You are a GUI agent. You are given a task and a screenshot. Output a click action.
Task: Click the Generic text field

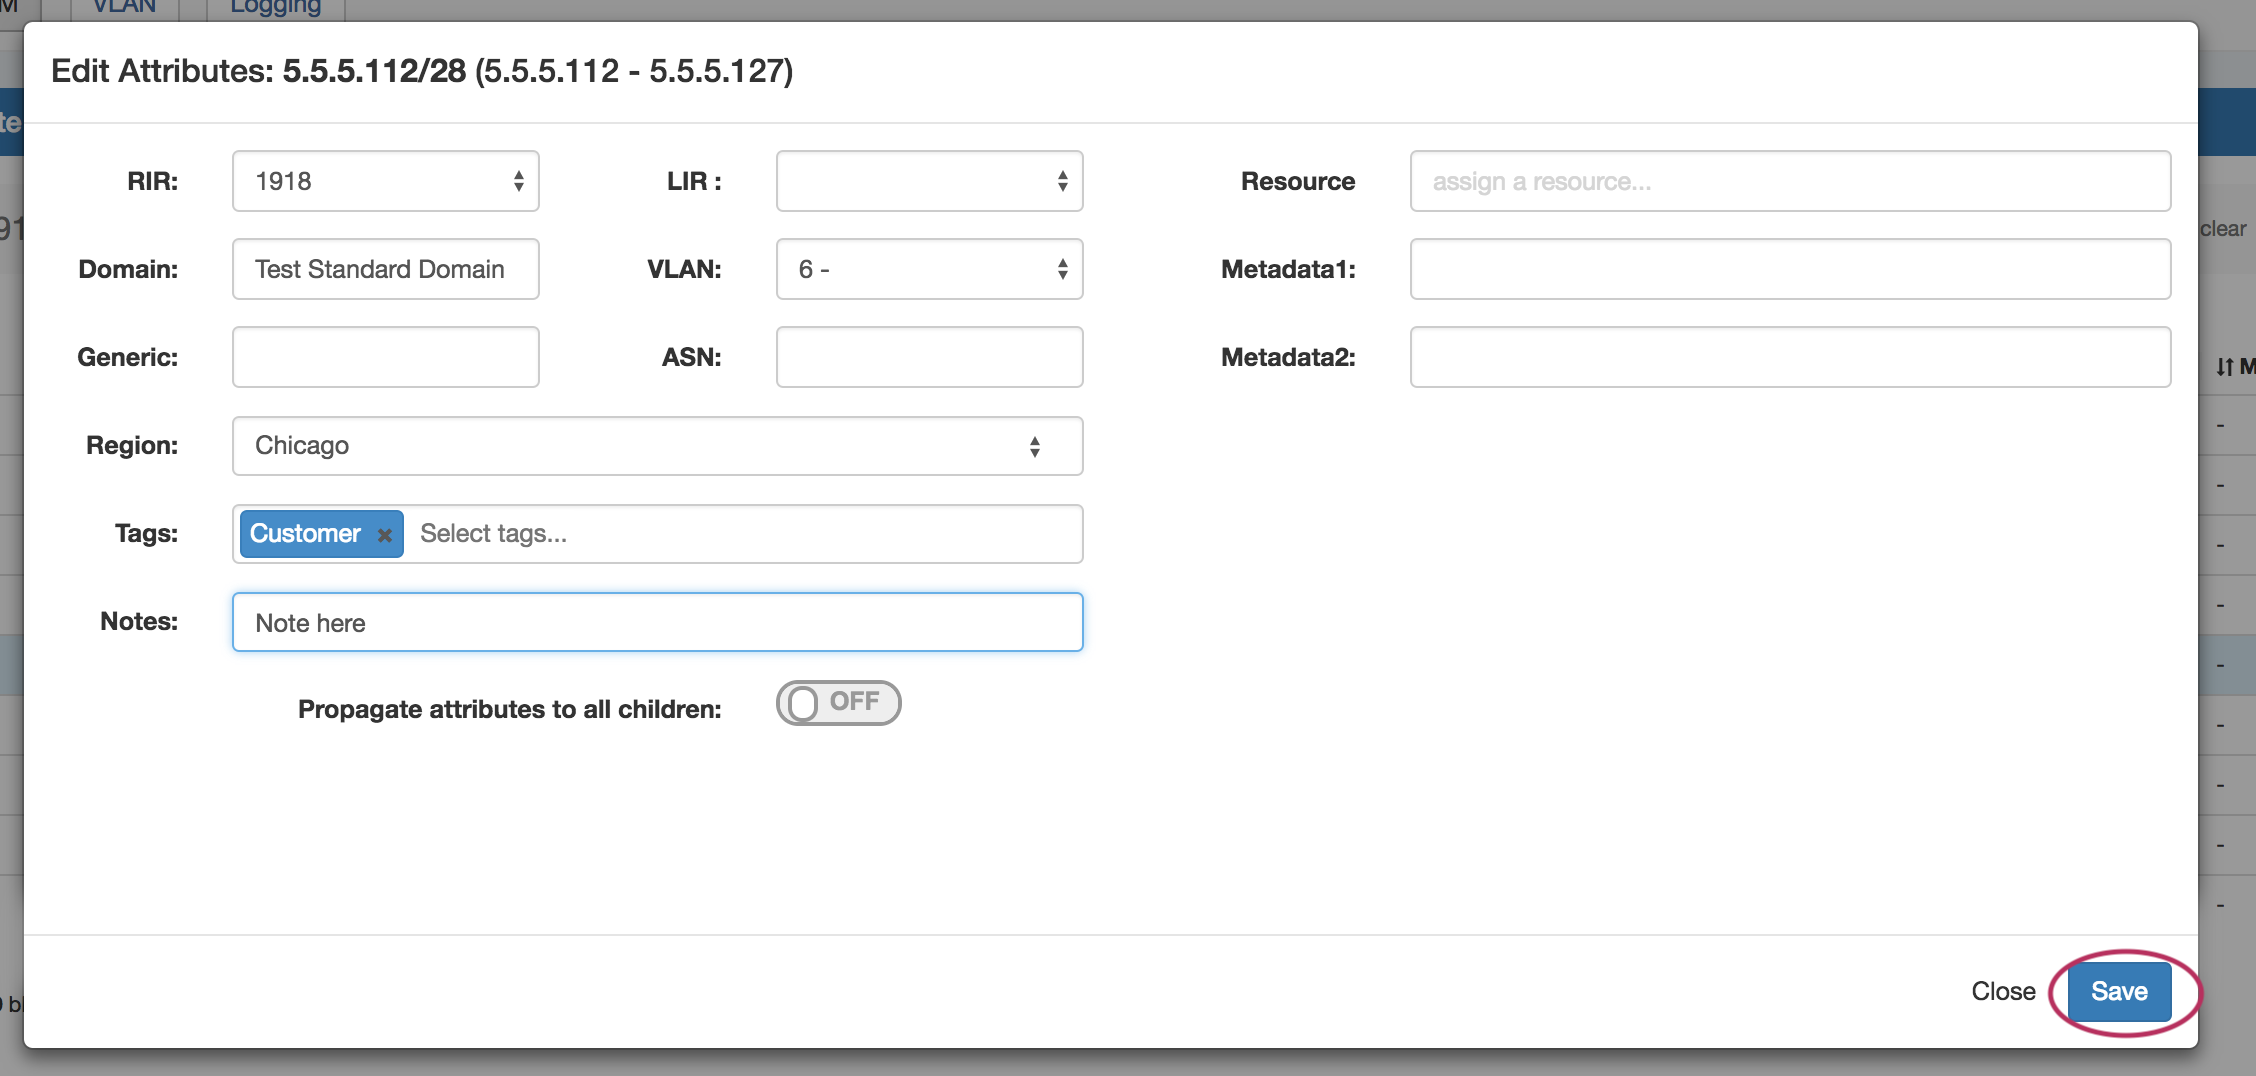point(385,357)
